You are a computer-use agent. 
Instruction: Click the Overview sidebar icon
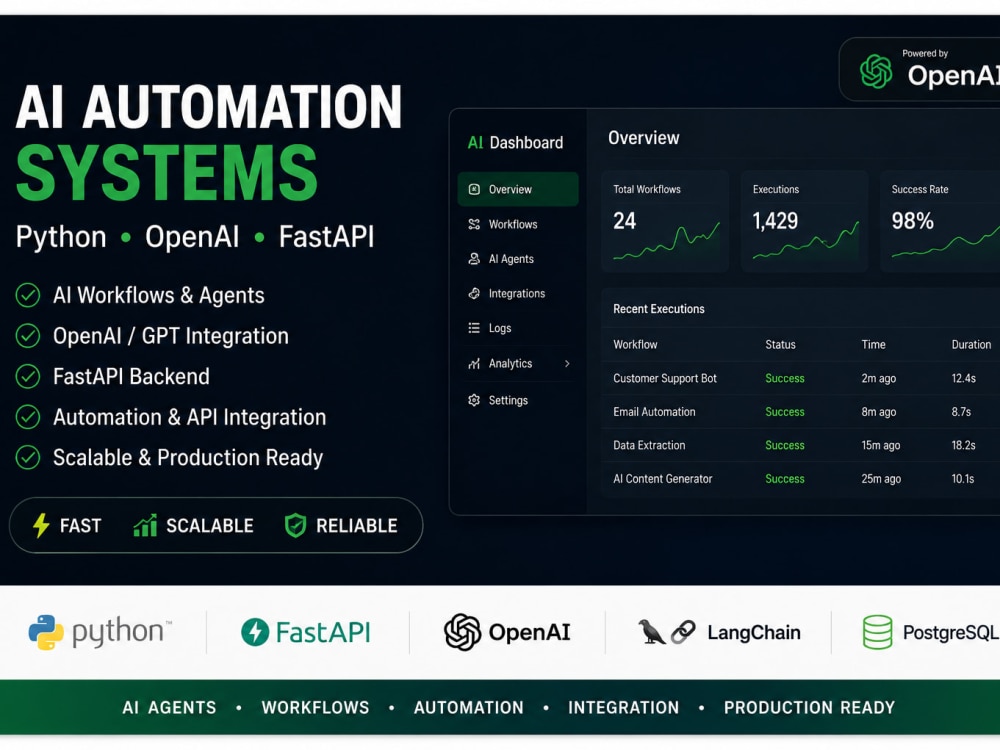tap(474, 189)
